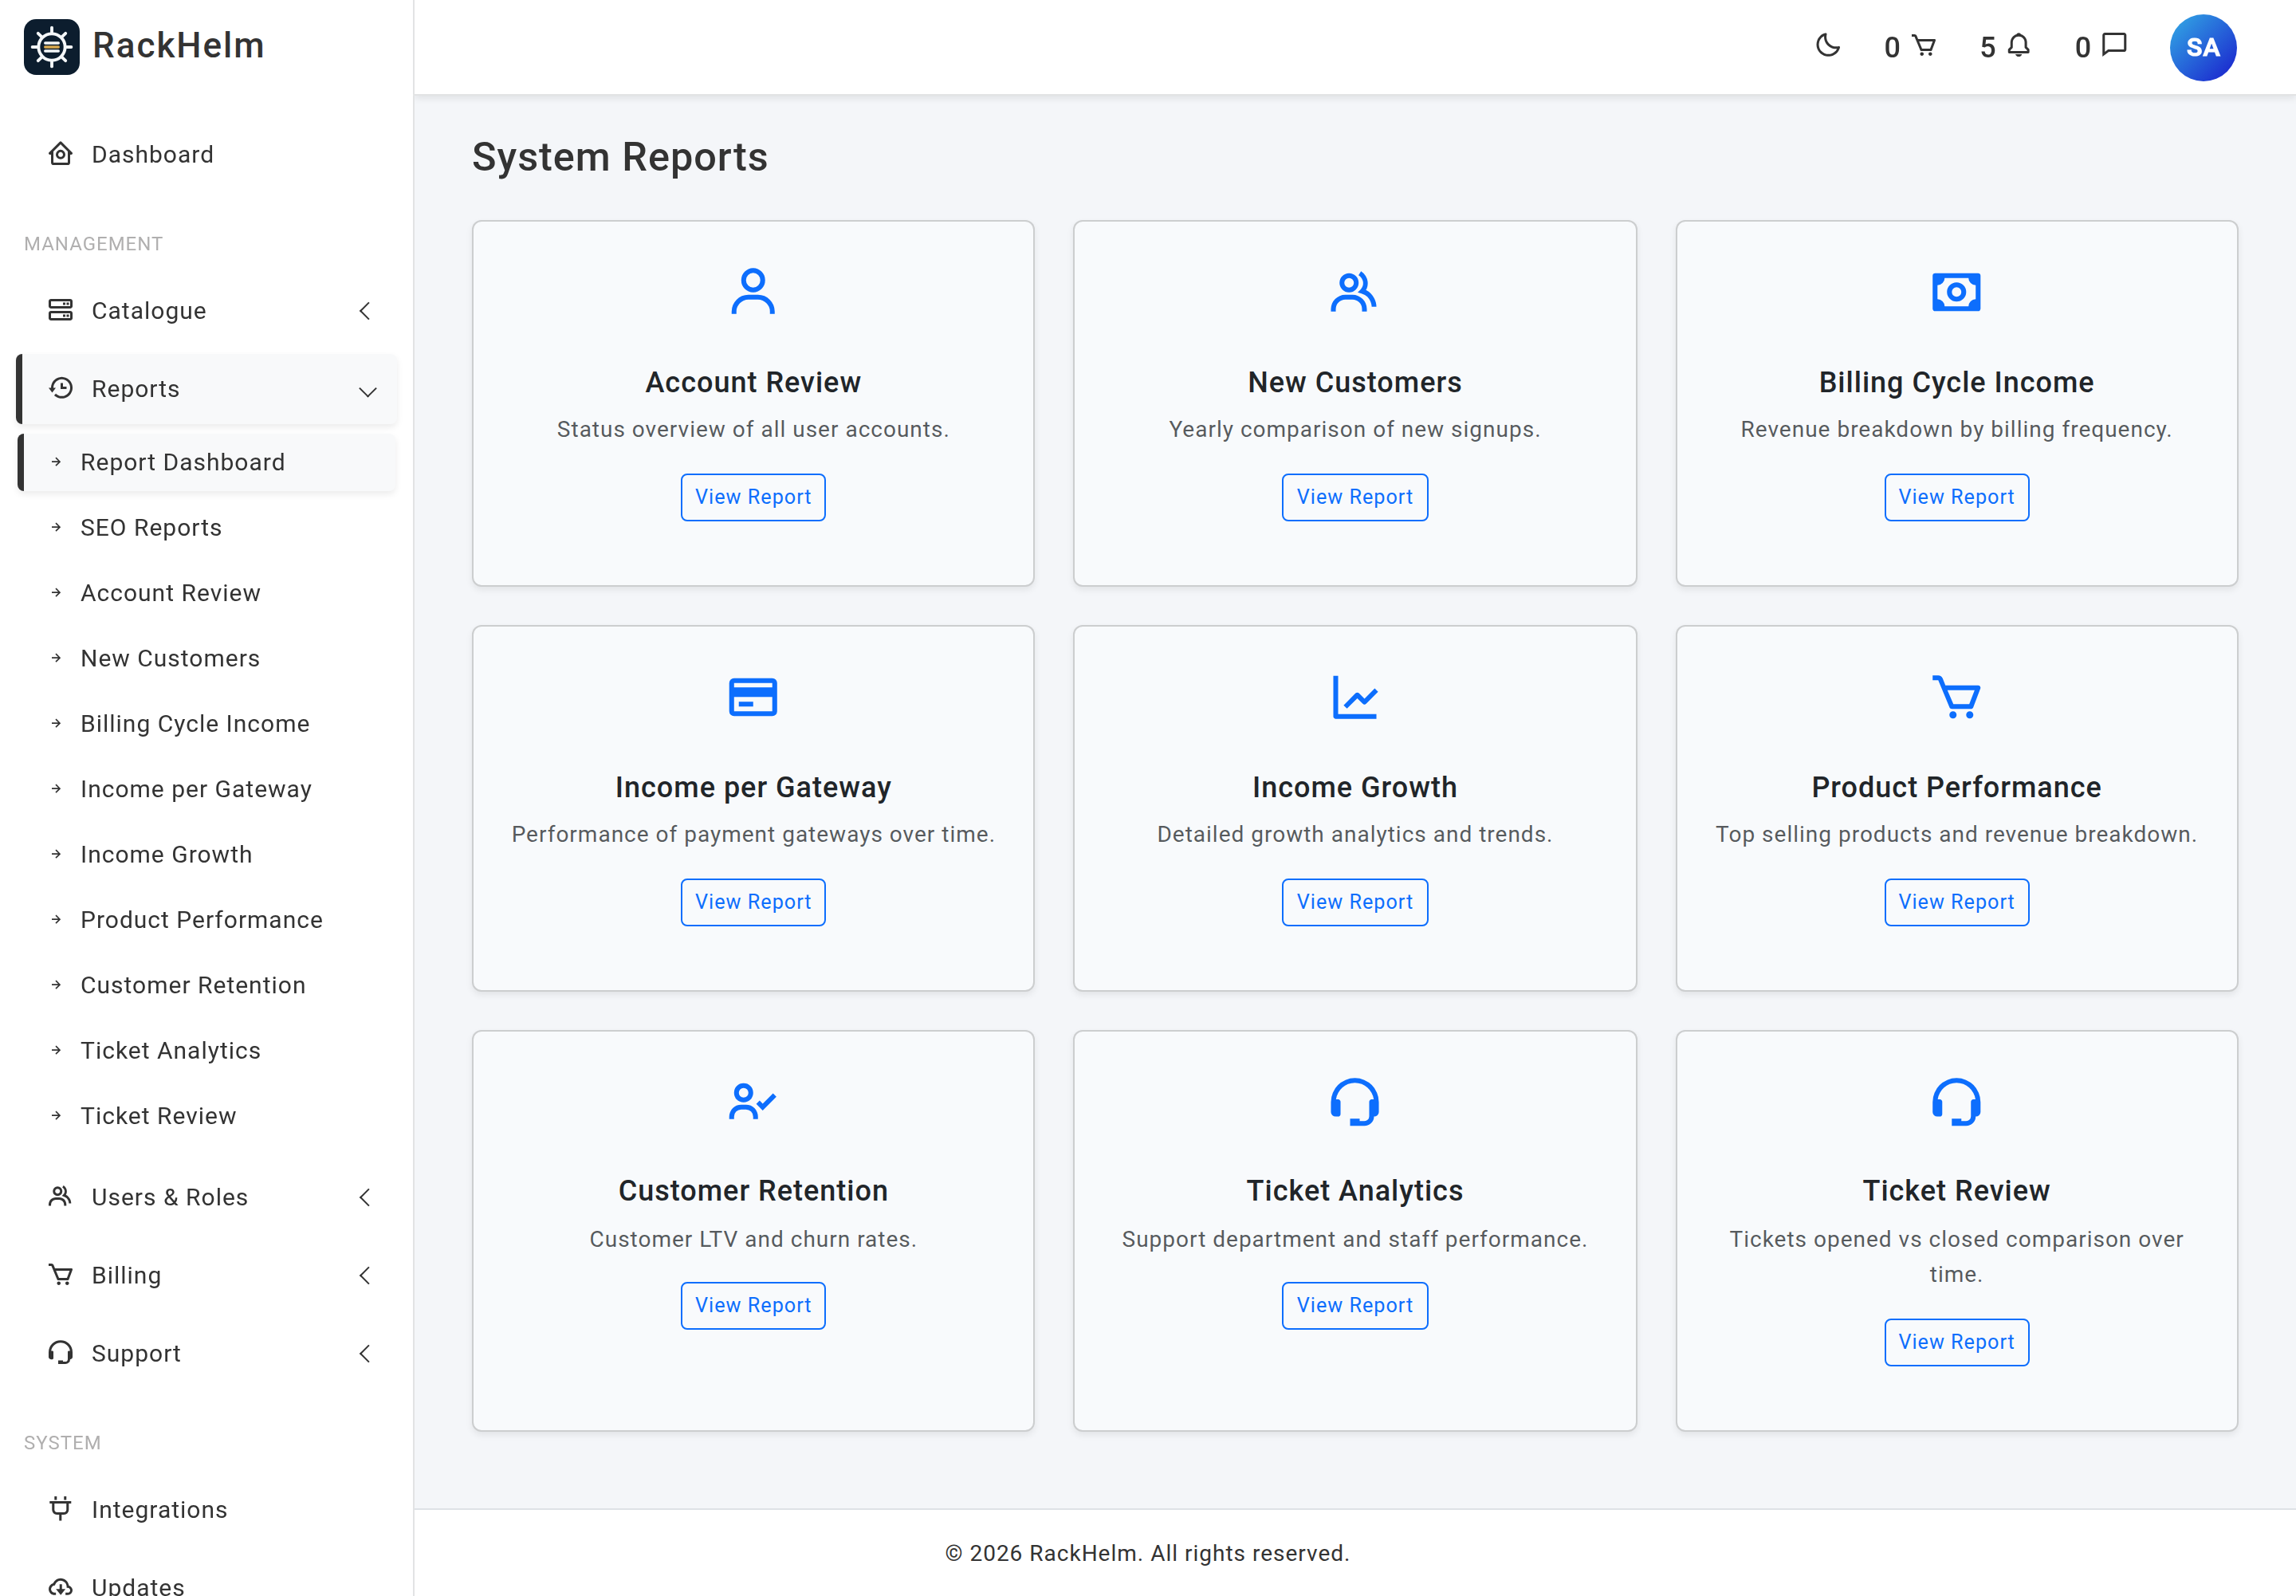Screen dimensions: 2296x1596
Task: Click the New Customers people icon
Action: (1353, 292)
